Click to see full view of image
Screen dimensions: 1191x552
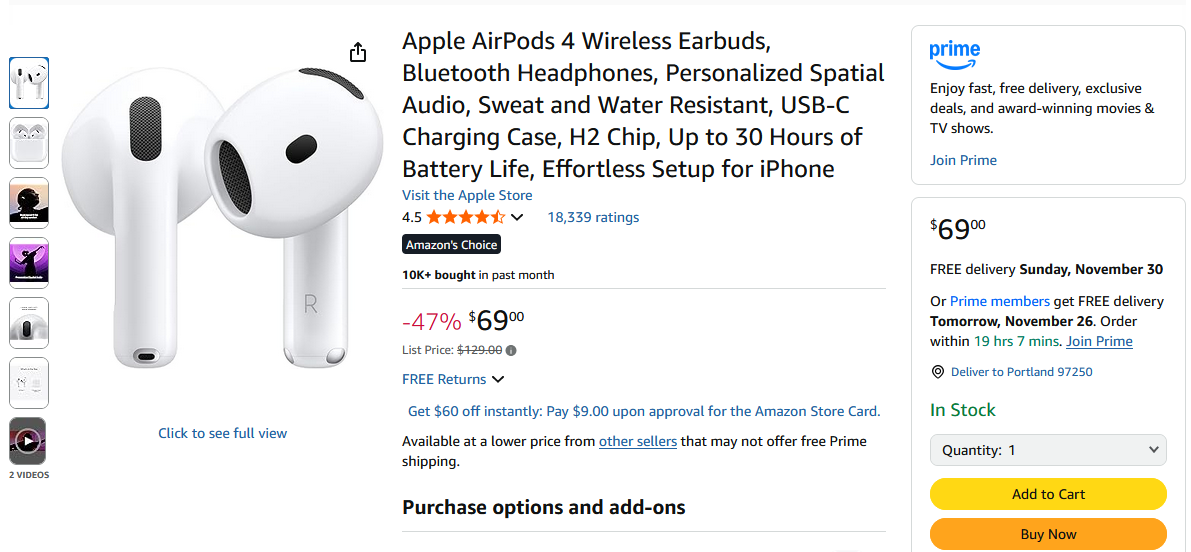[222, 433]
